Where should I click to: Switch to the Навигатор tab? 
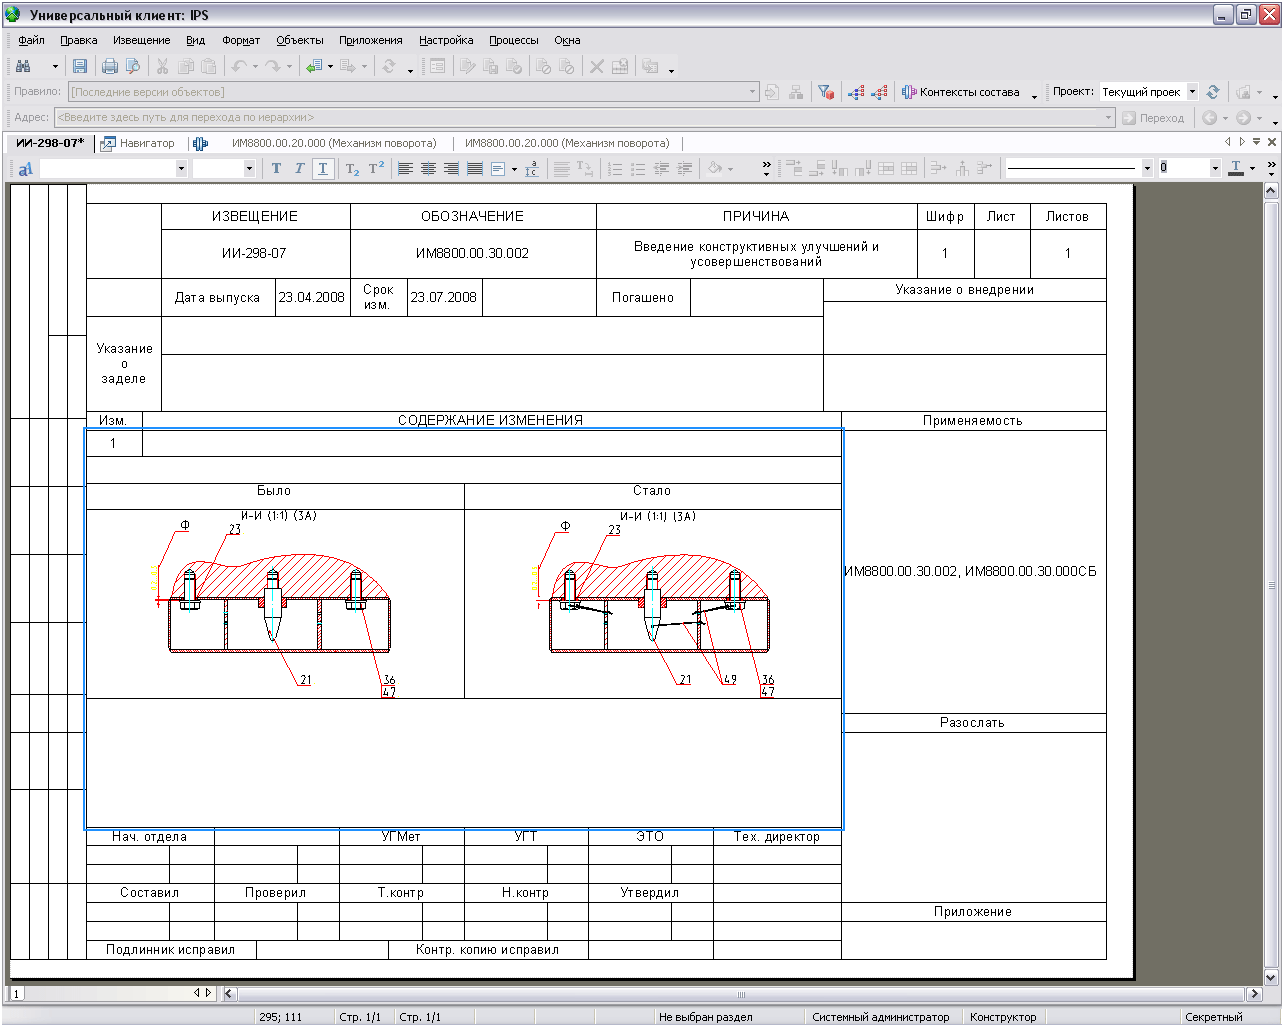pos(138,143)
